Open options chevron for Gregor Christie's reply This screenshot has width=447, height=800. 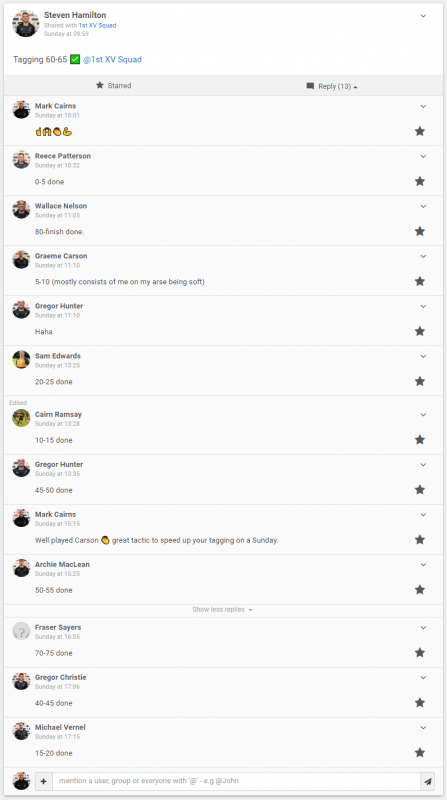(423, 678)
